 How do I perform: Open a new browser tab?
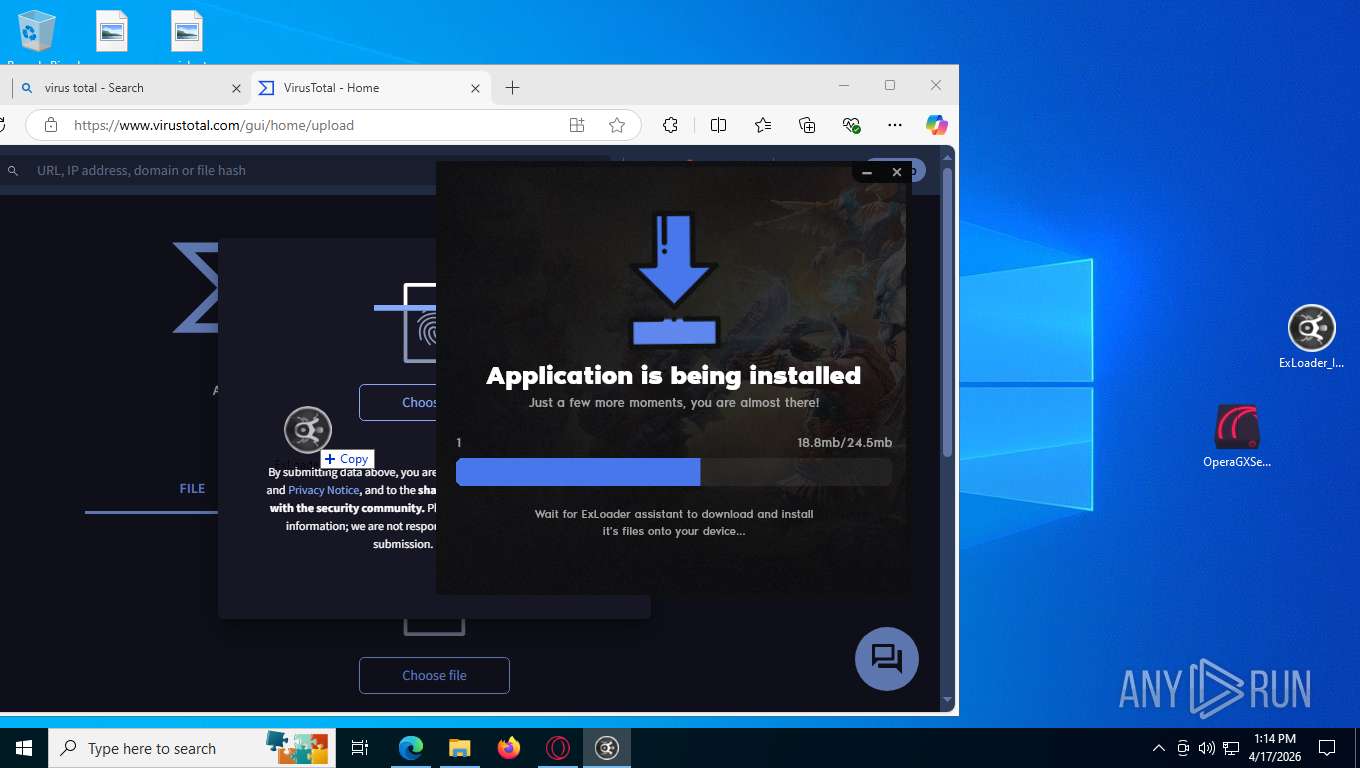[512, 88]
